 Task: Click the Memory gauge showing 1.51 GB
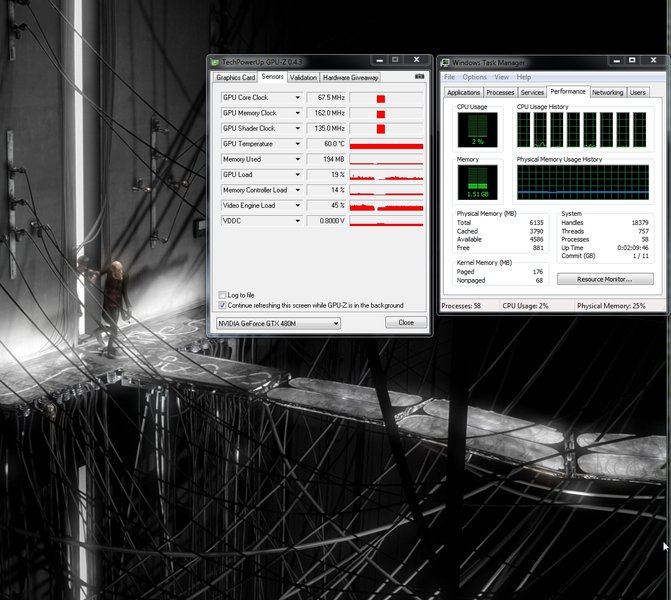point(478,183)
